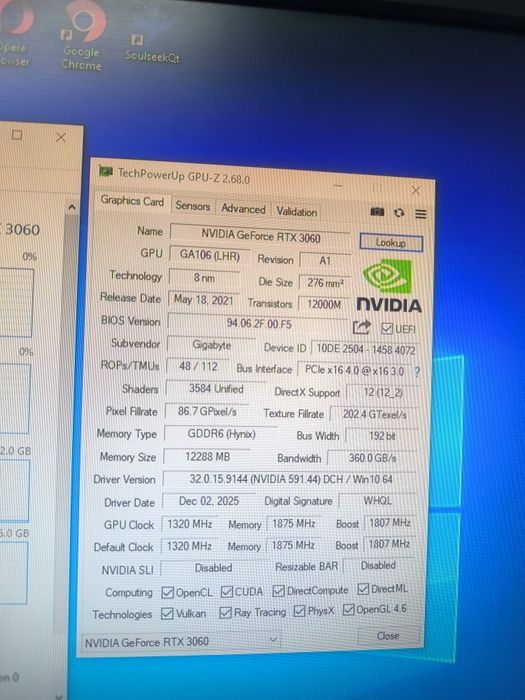Click the Driver Date Dec 02, 2025 field
The width and height of the screenshot is (525, 700).
(x=209, y=501)
